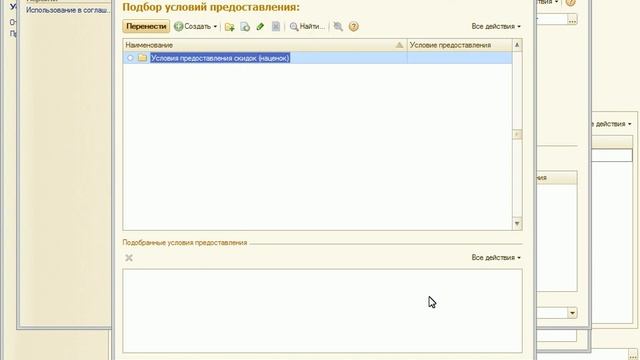Click the cancel search icon

coord(338,27)
